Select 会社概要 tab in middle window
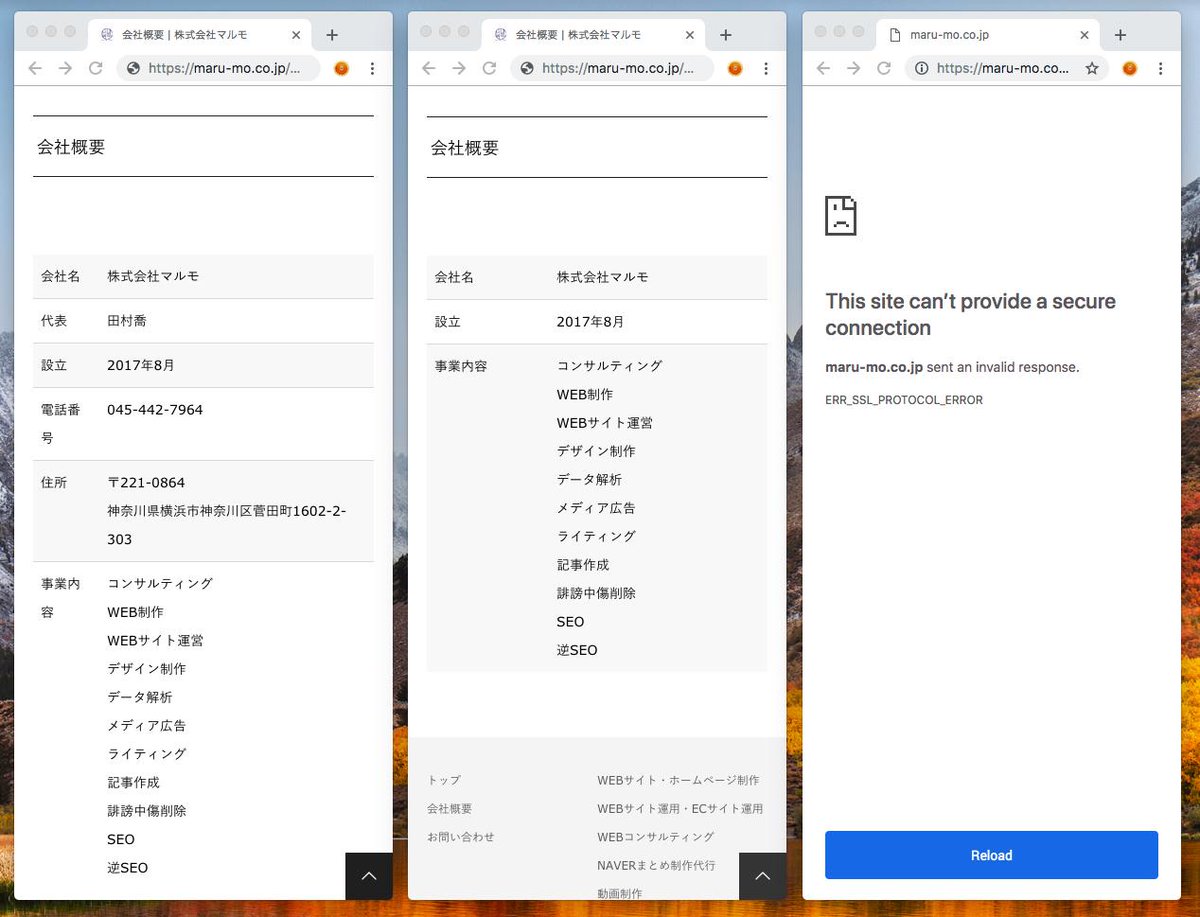The height and width of the screenshot is (917, 1200). tap(594, 35)
